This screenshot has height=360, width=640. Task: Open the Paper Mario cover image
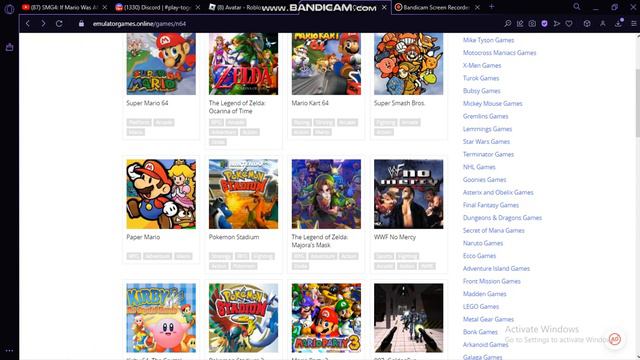pyautogui.click(x=161, y=194)
